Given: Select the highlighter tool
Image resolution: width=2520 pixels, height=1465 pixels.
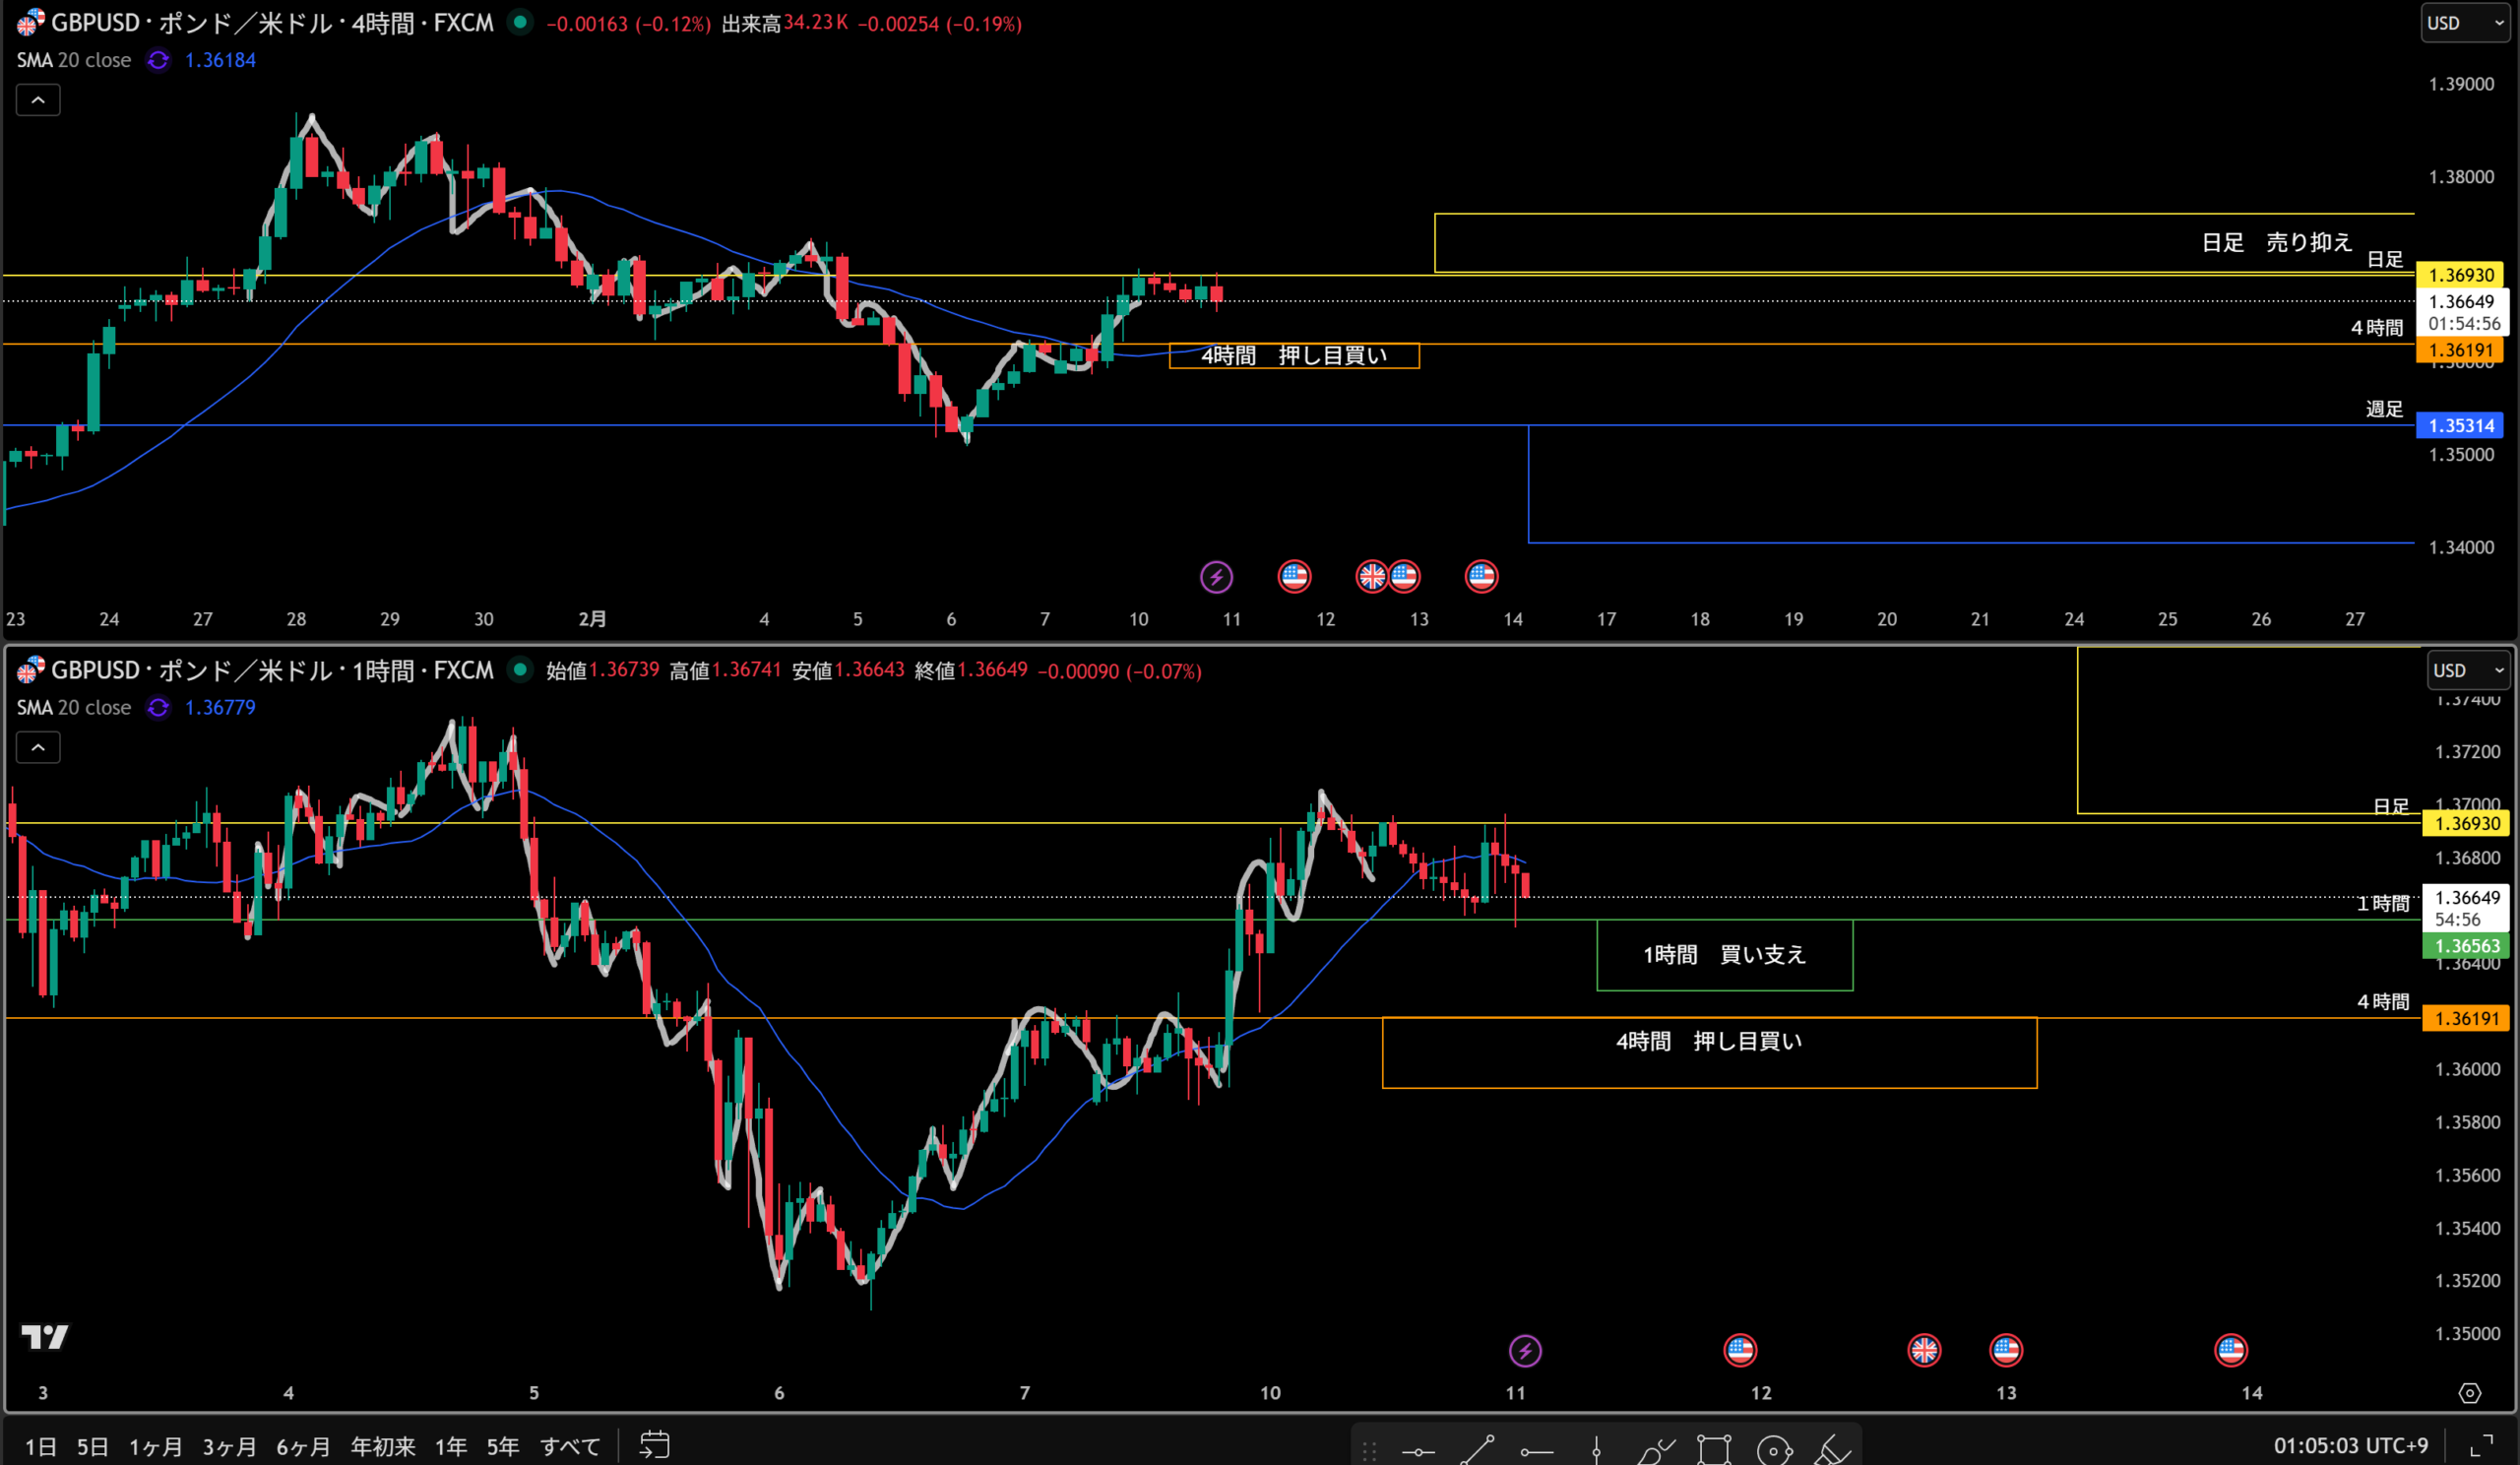Looking at the screenshot, I should coord(1833,1449).
